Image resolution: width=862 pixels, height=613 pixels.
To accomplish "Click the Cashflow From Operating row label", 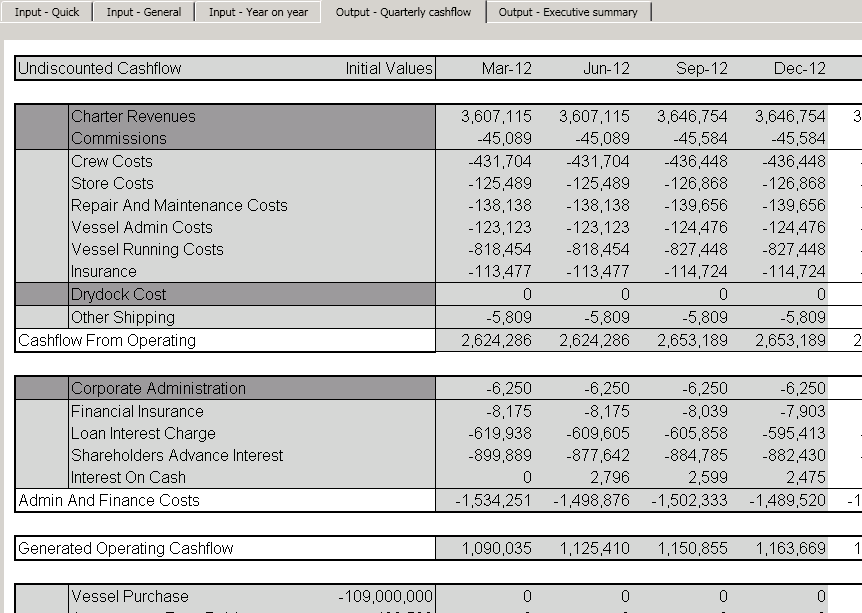I will point(107,341).
